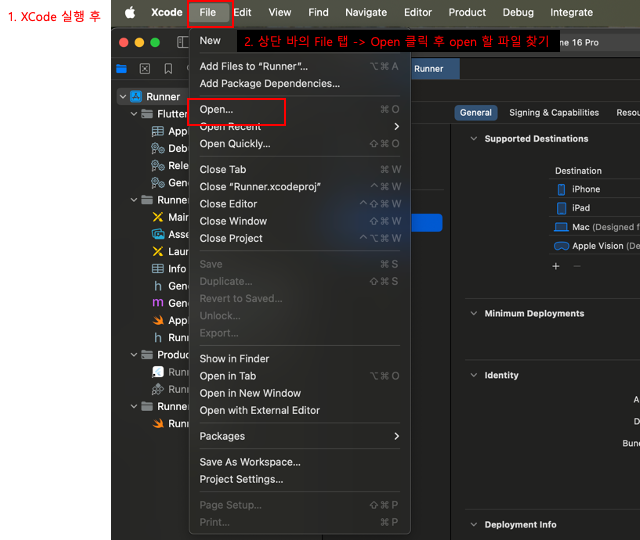Choose Close "Runner.xcodeproj" menu item
The height and width of the screenshot is (540, 640).
tap(299, 187)
